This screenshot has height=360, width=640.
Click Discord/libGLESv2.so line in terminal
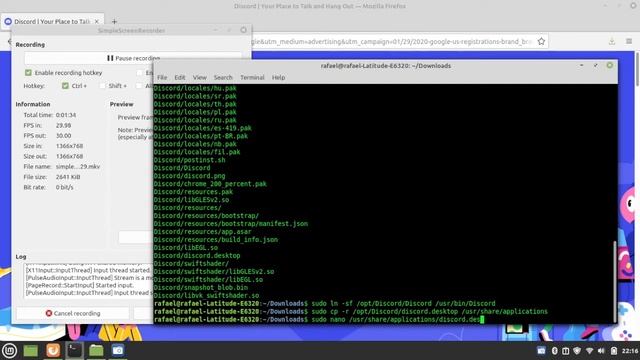click(191, 200)
